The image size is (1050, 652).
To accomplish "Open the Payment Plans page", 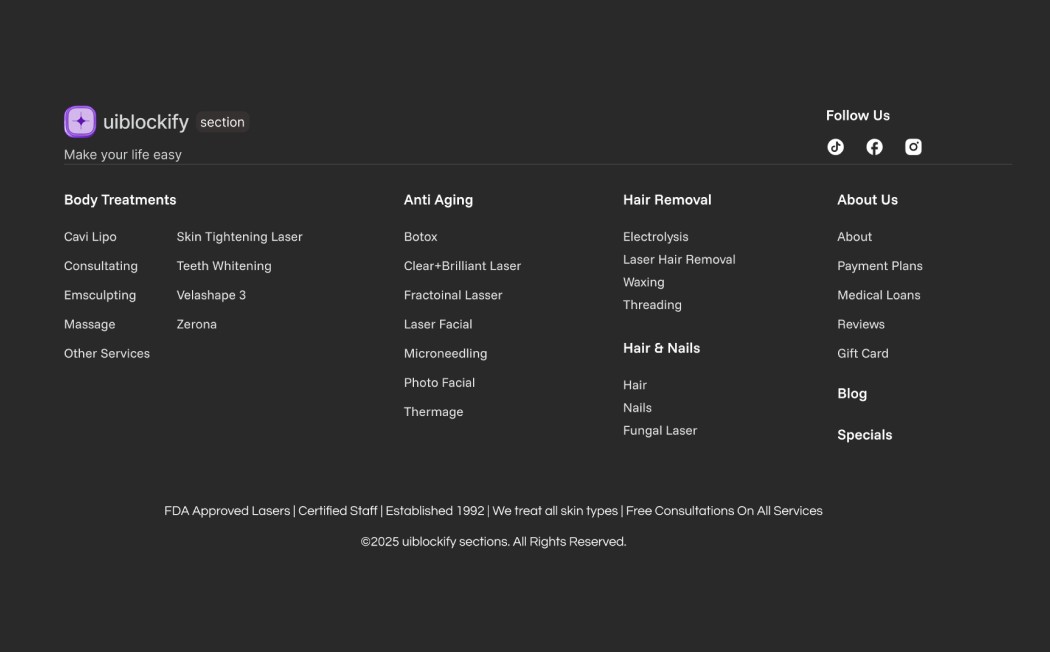I will coord(880,266).
